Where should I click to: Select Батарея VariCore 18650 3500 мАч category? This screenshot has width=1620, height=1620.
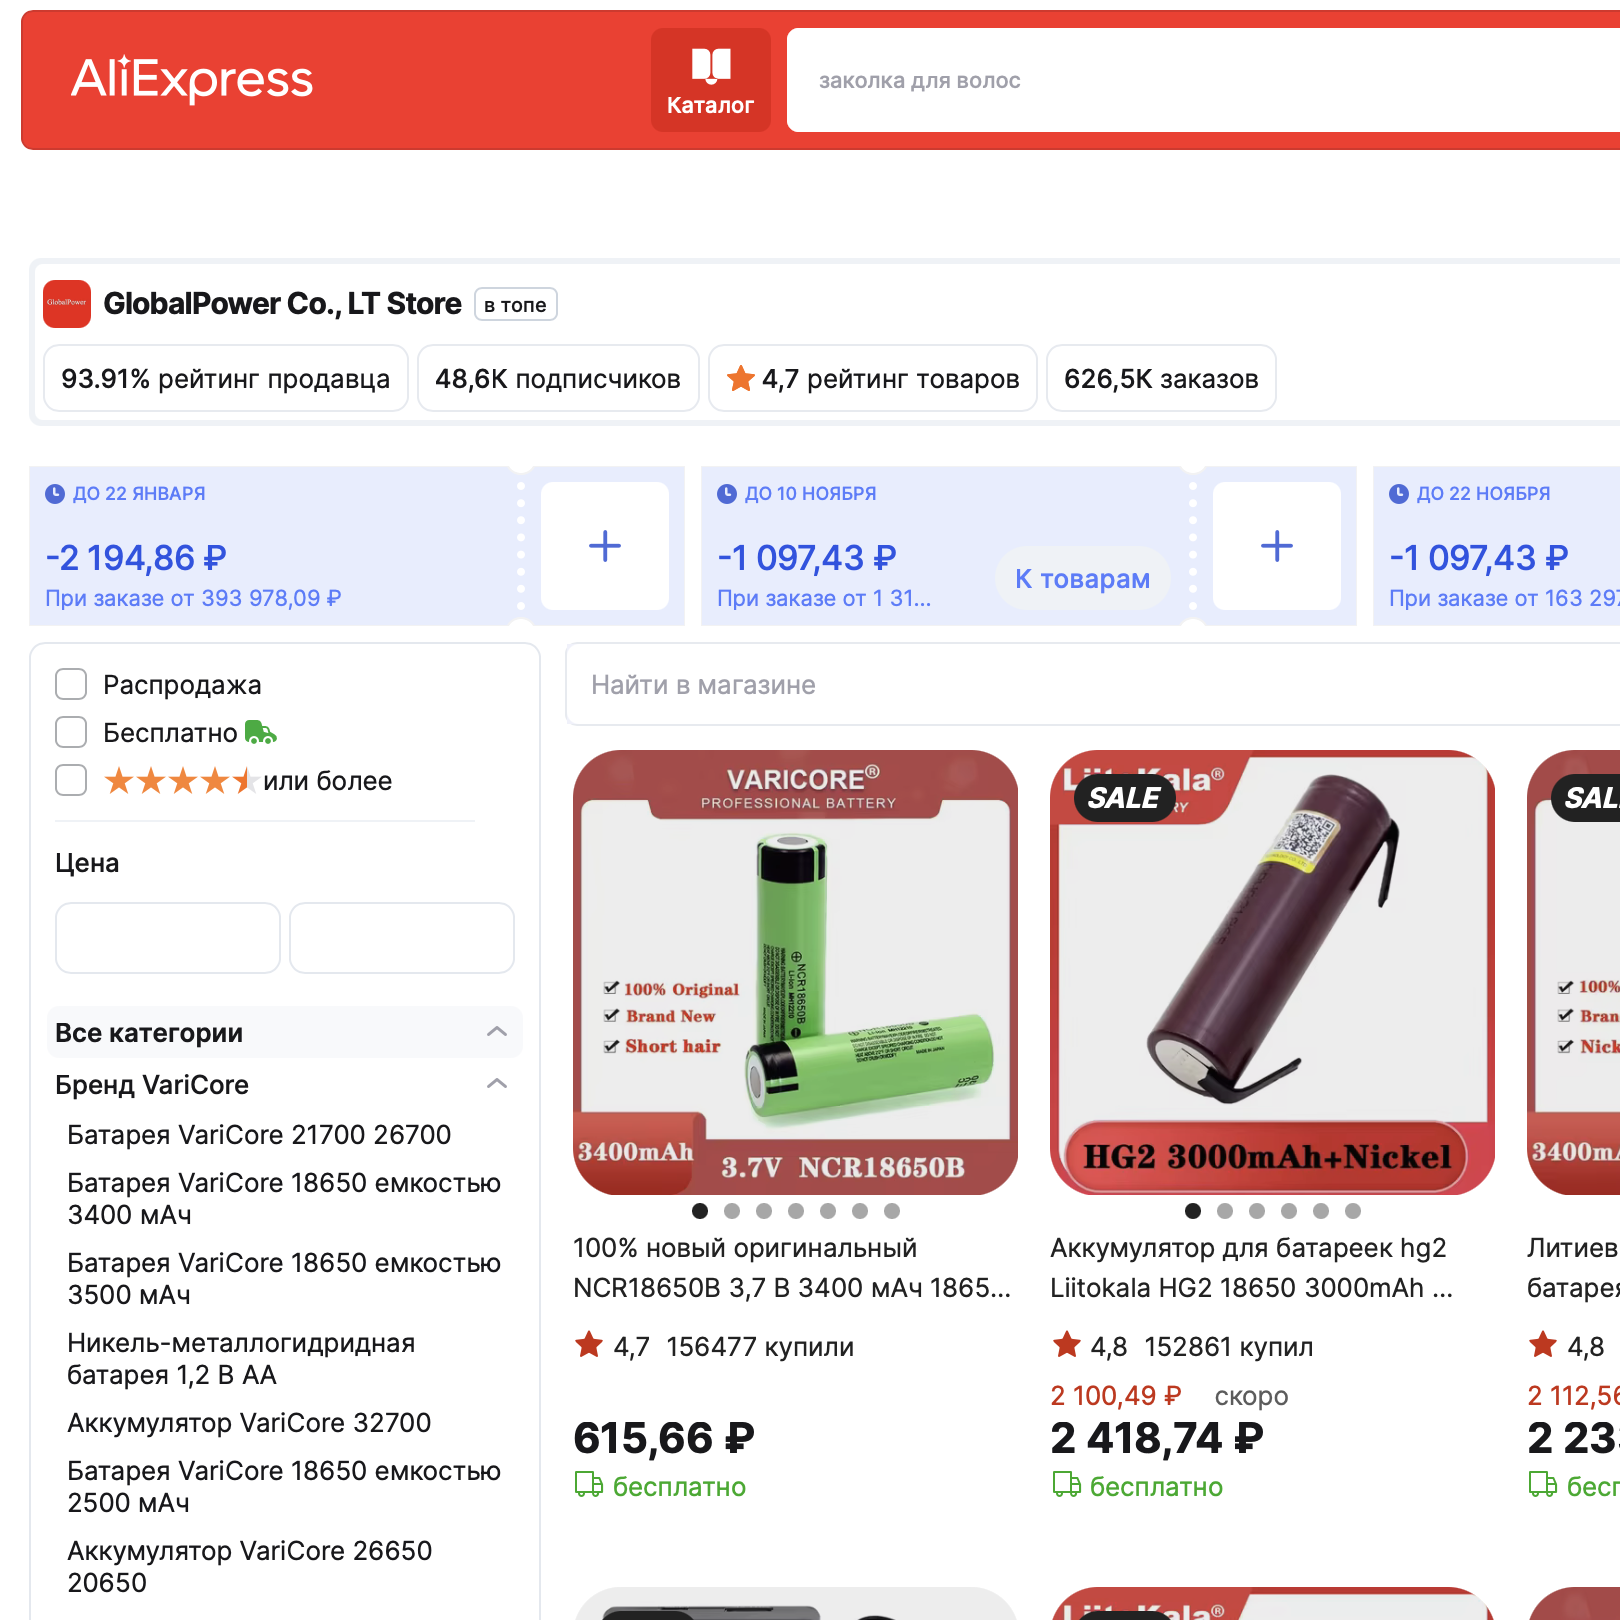284,1279
